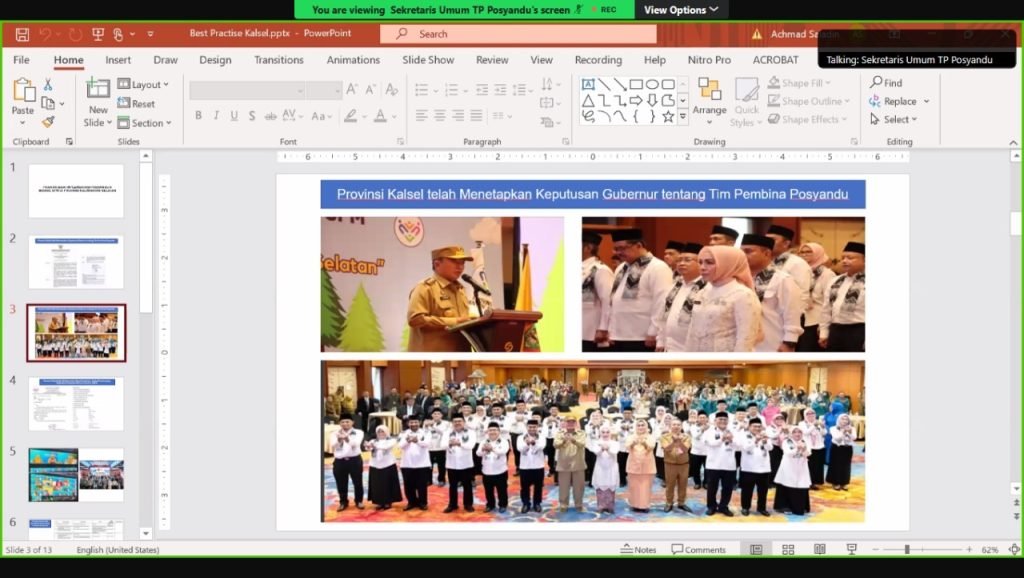Click the Find magnifier button
Image resolution: width=1024 pixels, height=578 pixels.
click(886, 83)
